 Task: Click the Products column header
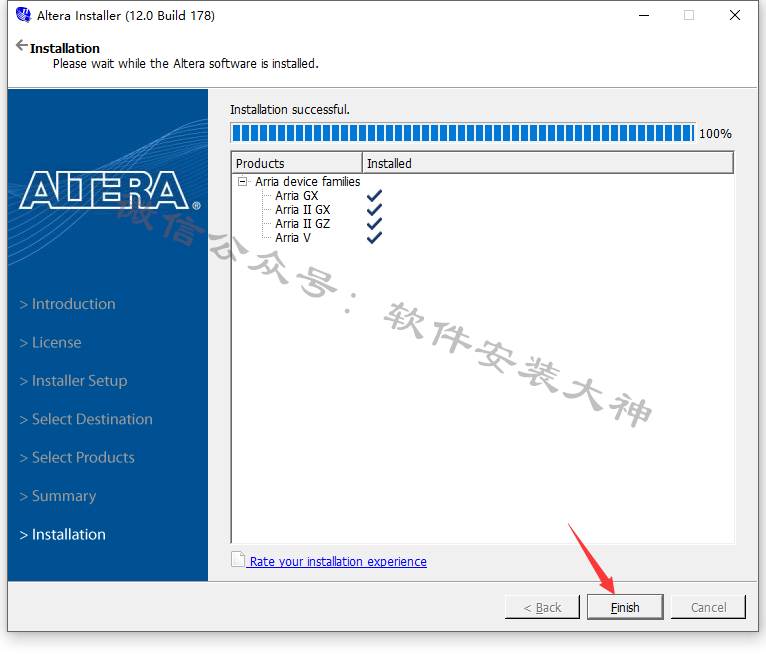click(x=297, y=163)
